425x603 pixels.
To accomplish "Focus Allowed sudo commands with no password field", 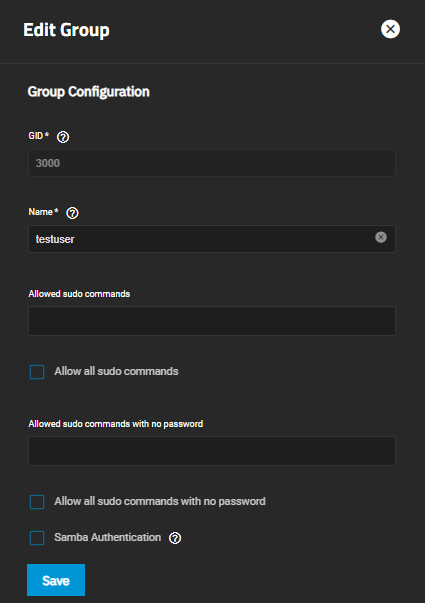I will pyautogui.click(x=212, y=451).
